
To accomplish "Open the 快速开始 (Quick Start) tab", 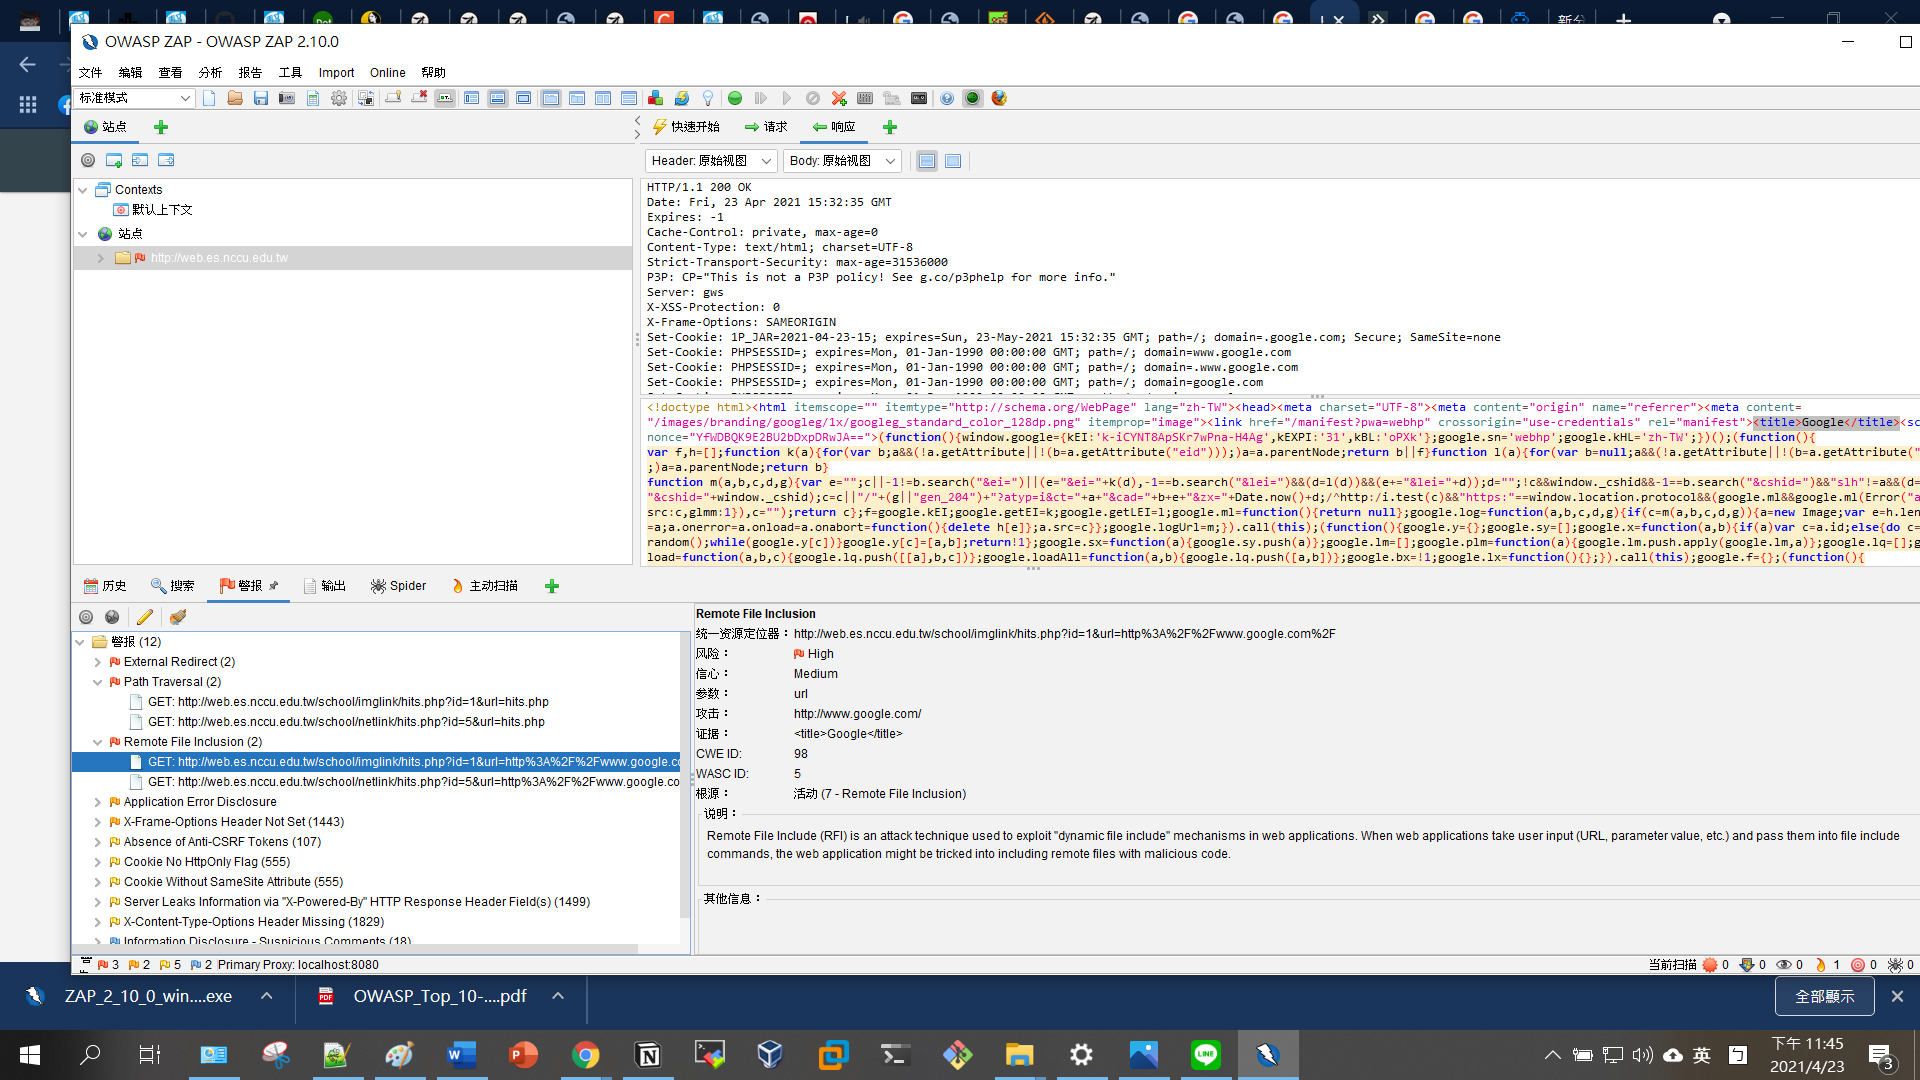I will (x=686, y=127).
